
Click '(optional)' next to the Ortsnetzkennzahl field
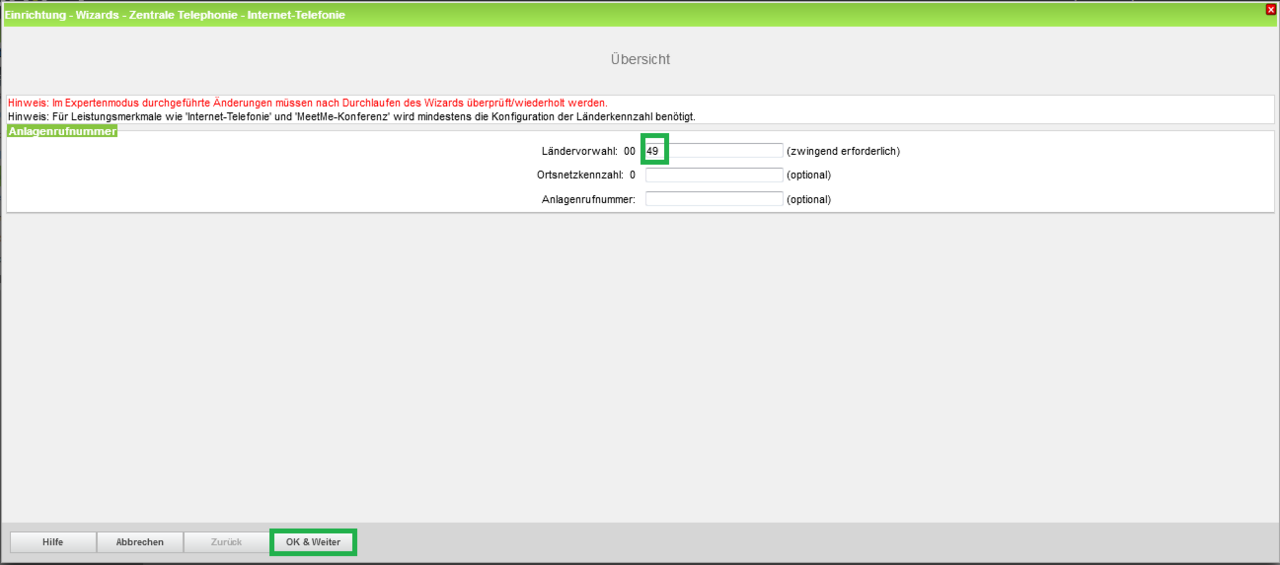click(808, 175)
